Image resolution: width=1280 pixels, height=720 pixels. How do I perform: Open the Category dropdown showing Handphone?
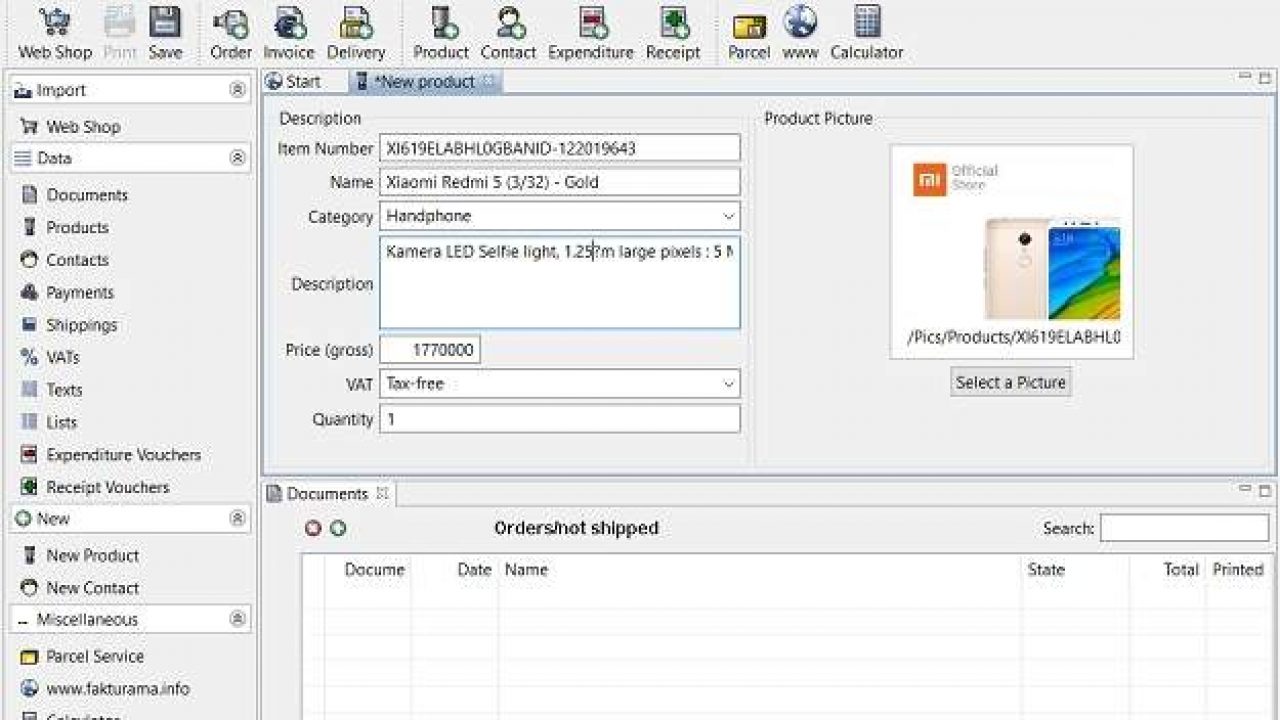click(560, 216)
